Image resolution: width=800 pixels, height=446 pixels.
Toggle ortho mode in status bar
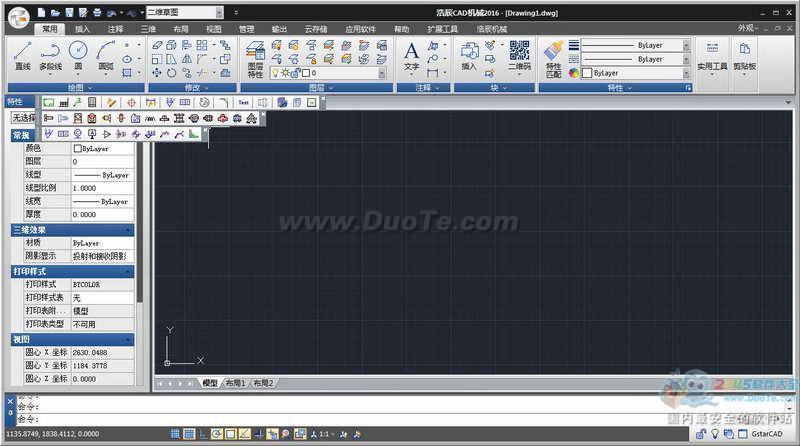(x=203, y=434)
